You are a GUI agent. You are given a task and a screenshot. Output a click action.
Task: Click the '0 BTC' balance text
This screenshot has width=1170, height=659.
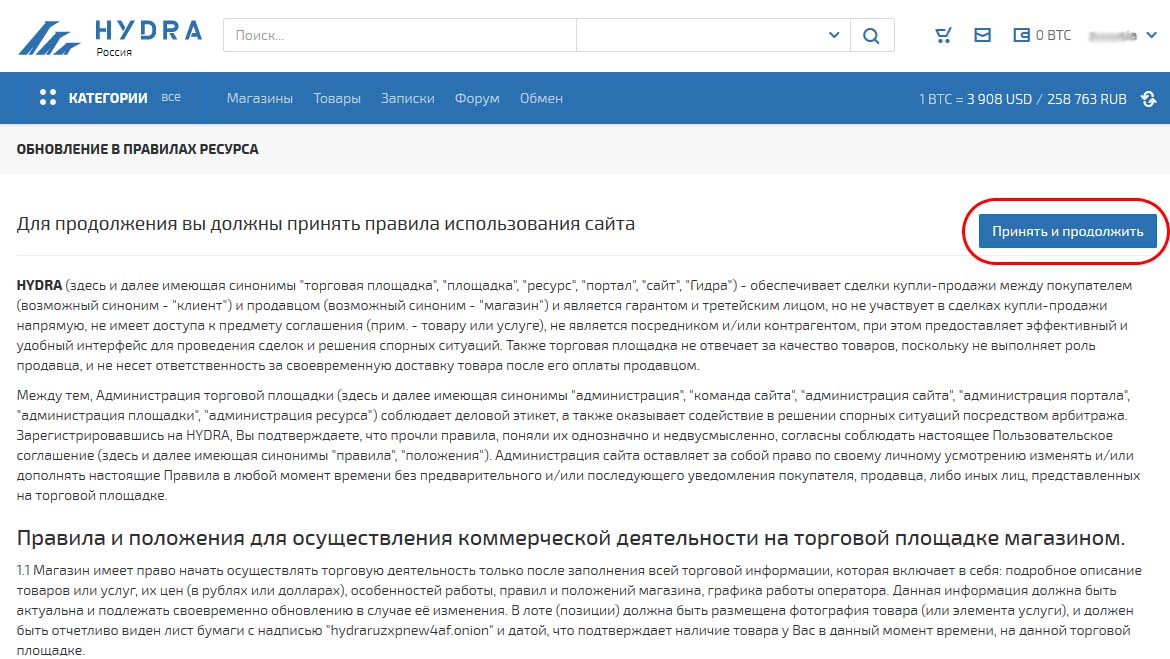[1053, 35]
